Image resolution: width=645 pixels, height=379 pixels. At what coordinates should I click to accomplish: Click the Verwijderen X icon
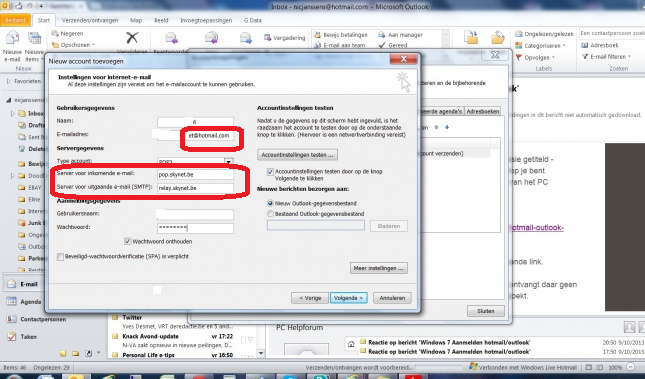tap(132, 38)
